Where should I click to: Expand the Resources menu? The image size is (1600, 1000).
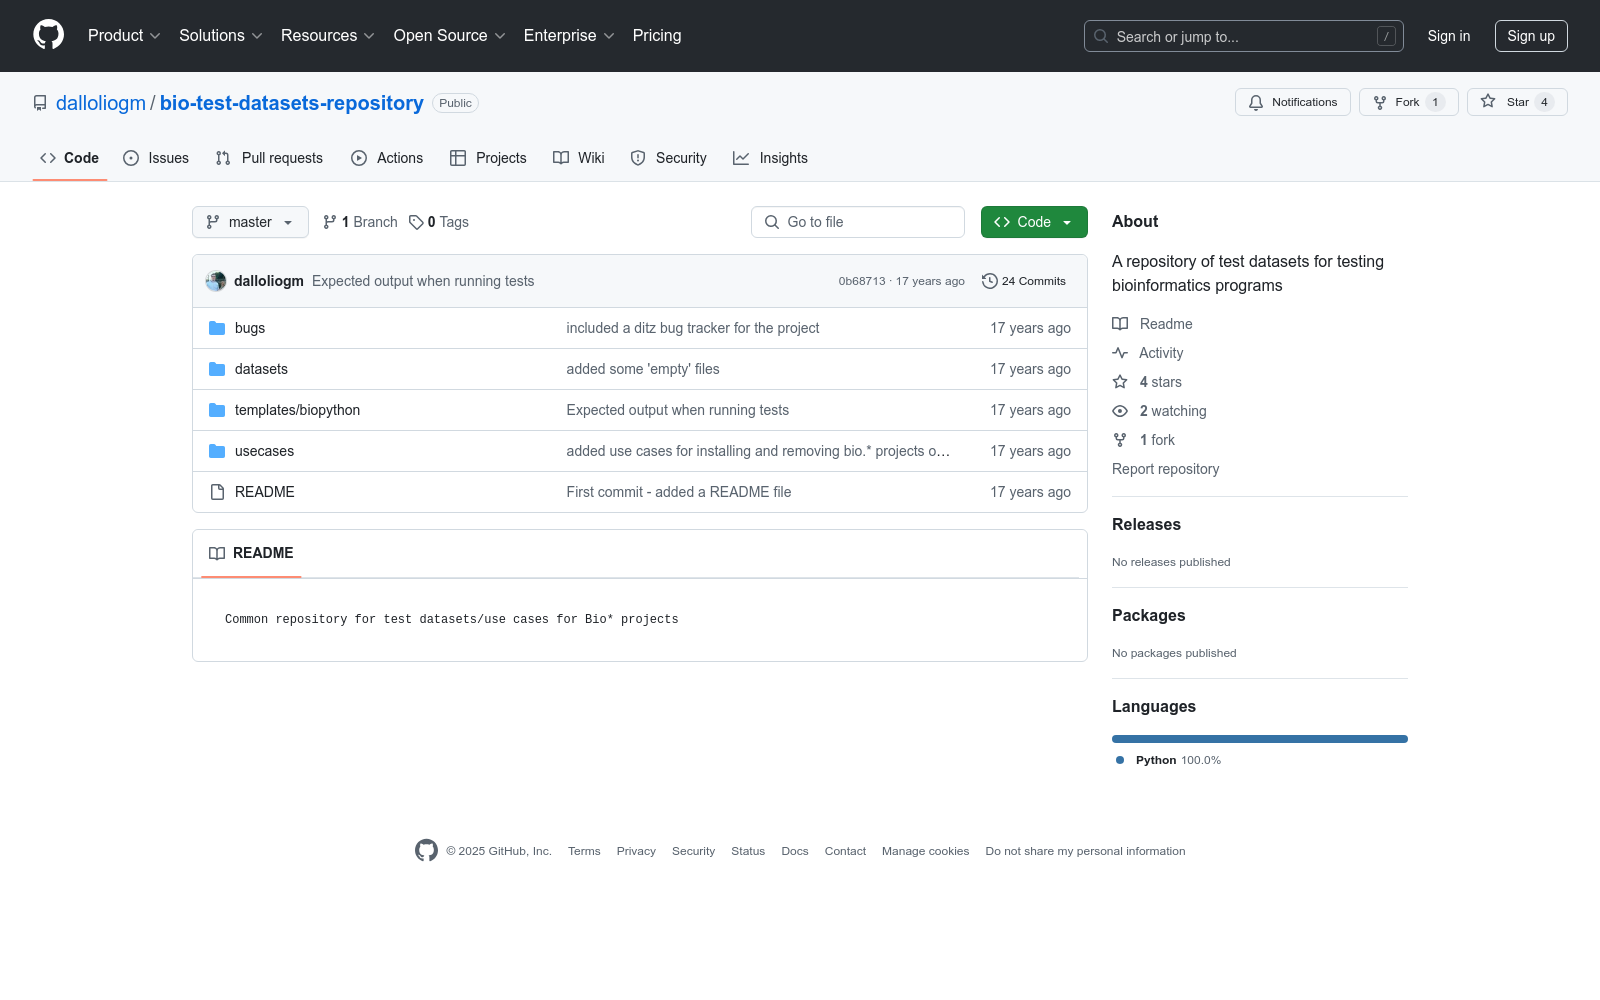[x=327, y=35]
